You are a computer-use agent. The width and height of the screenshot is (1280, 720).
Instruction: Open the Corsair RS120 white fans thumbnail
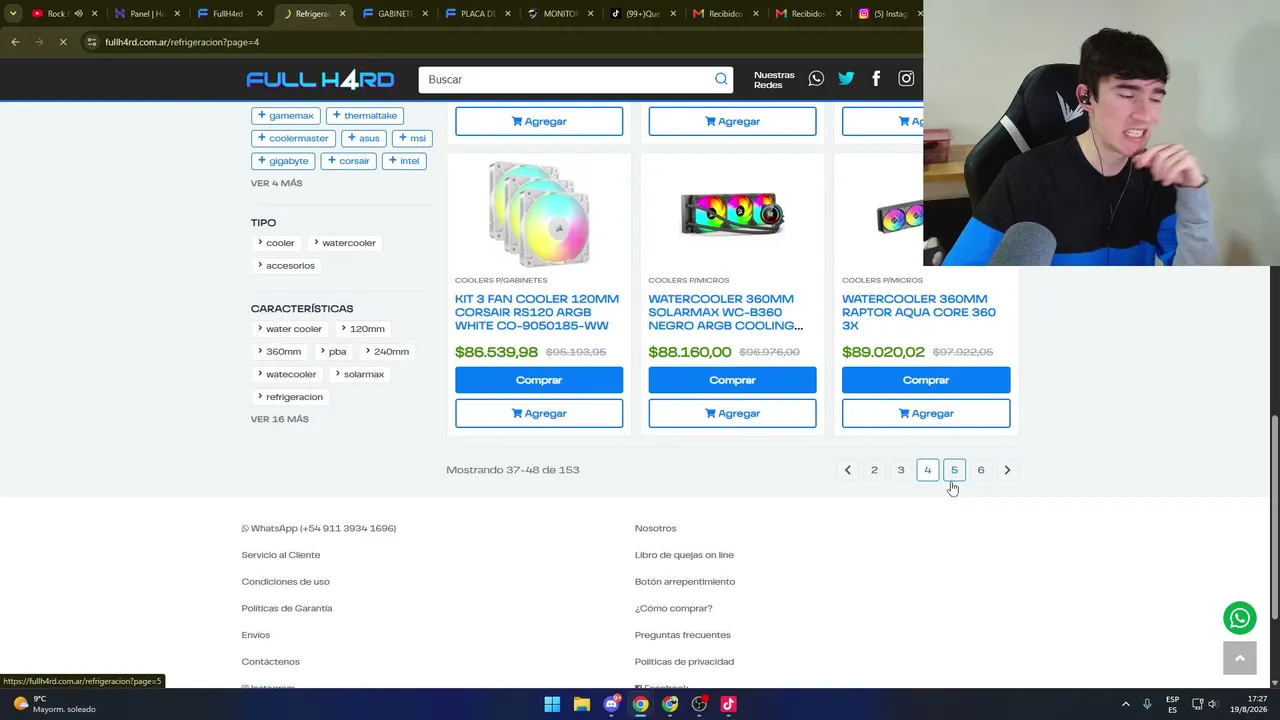pyautogui.click(x=539, y=215)
